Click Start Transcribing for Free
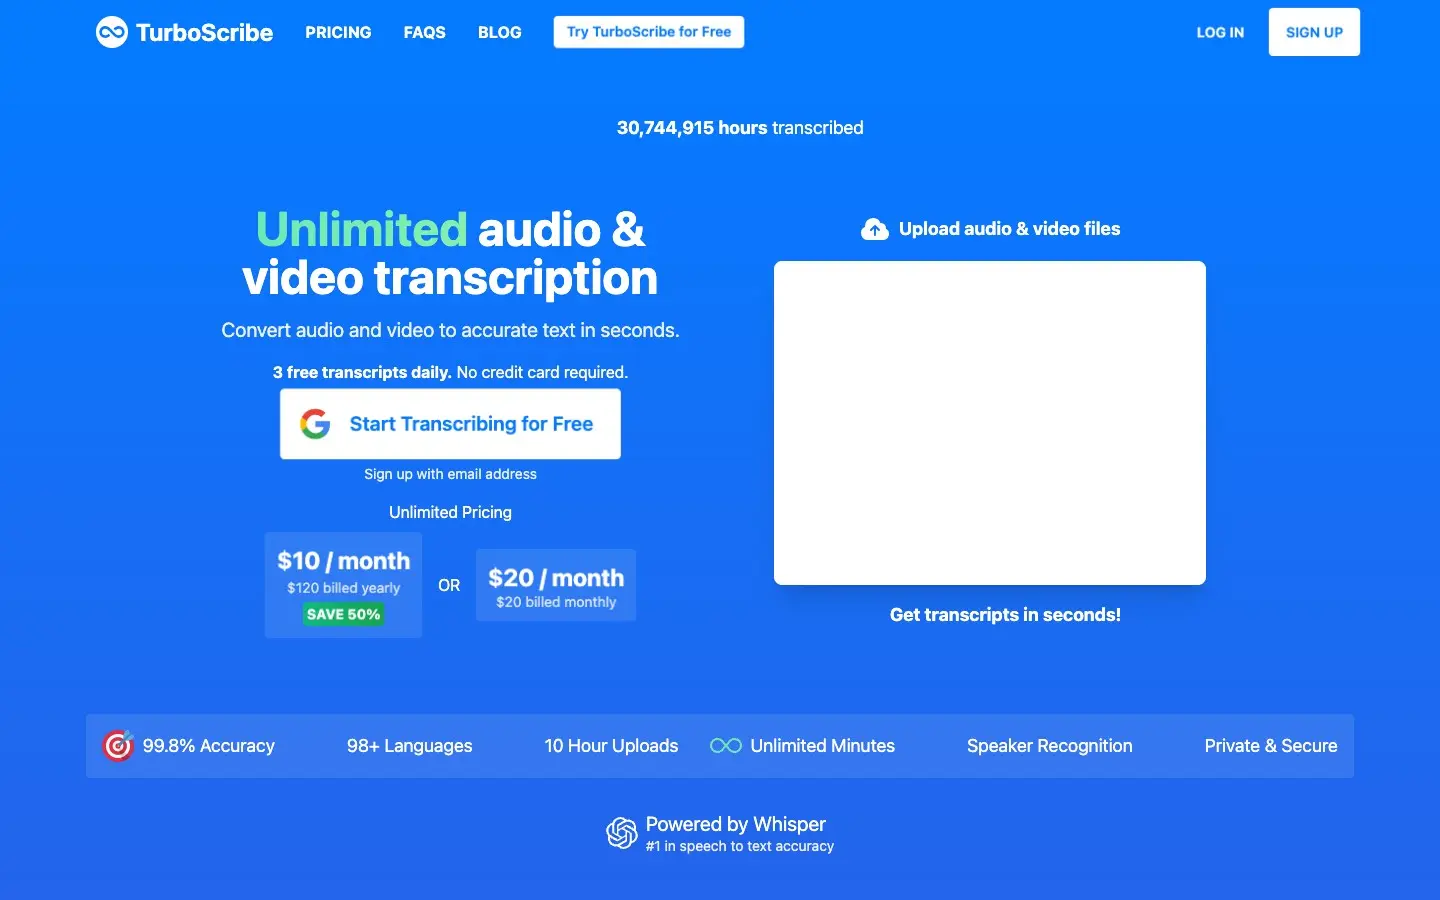Screen dimensions: 1440x900 471,424
